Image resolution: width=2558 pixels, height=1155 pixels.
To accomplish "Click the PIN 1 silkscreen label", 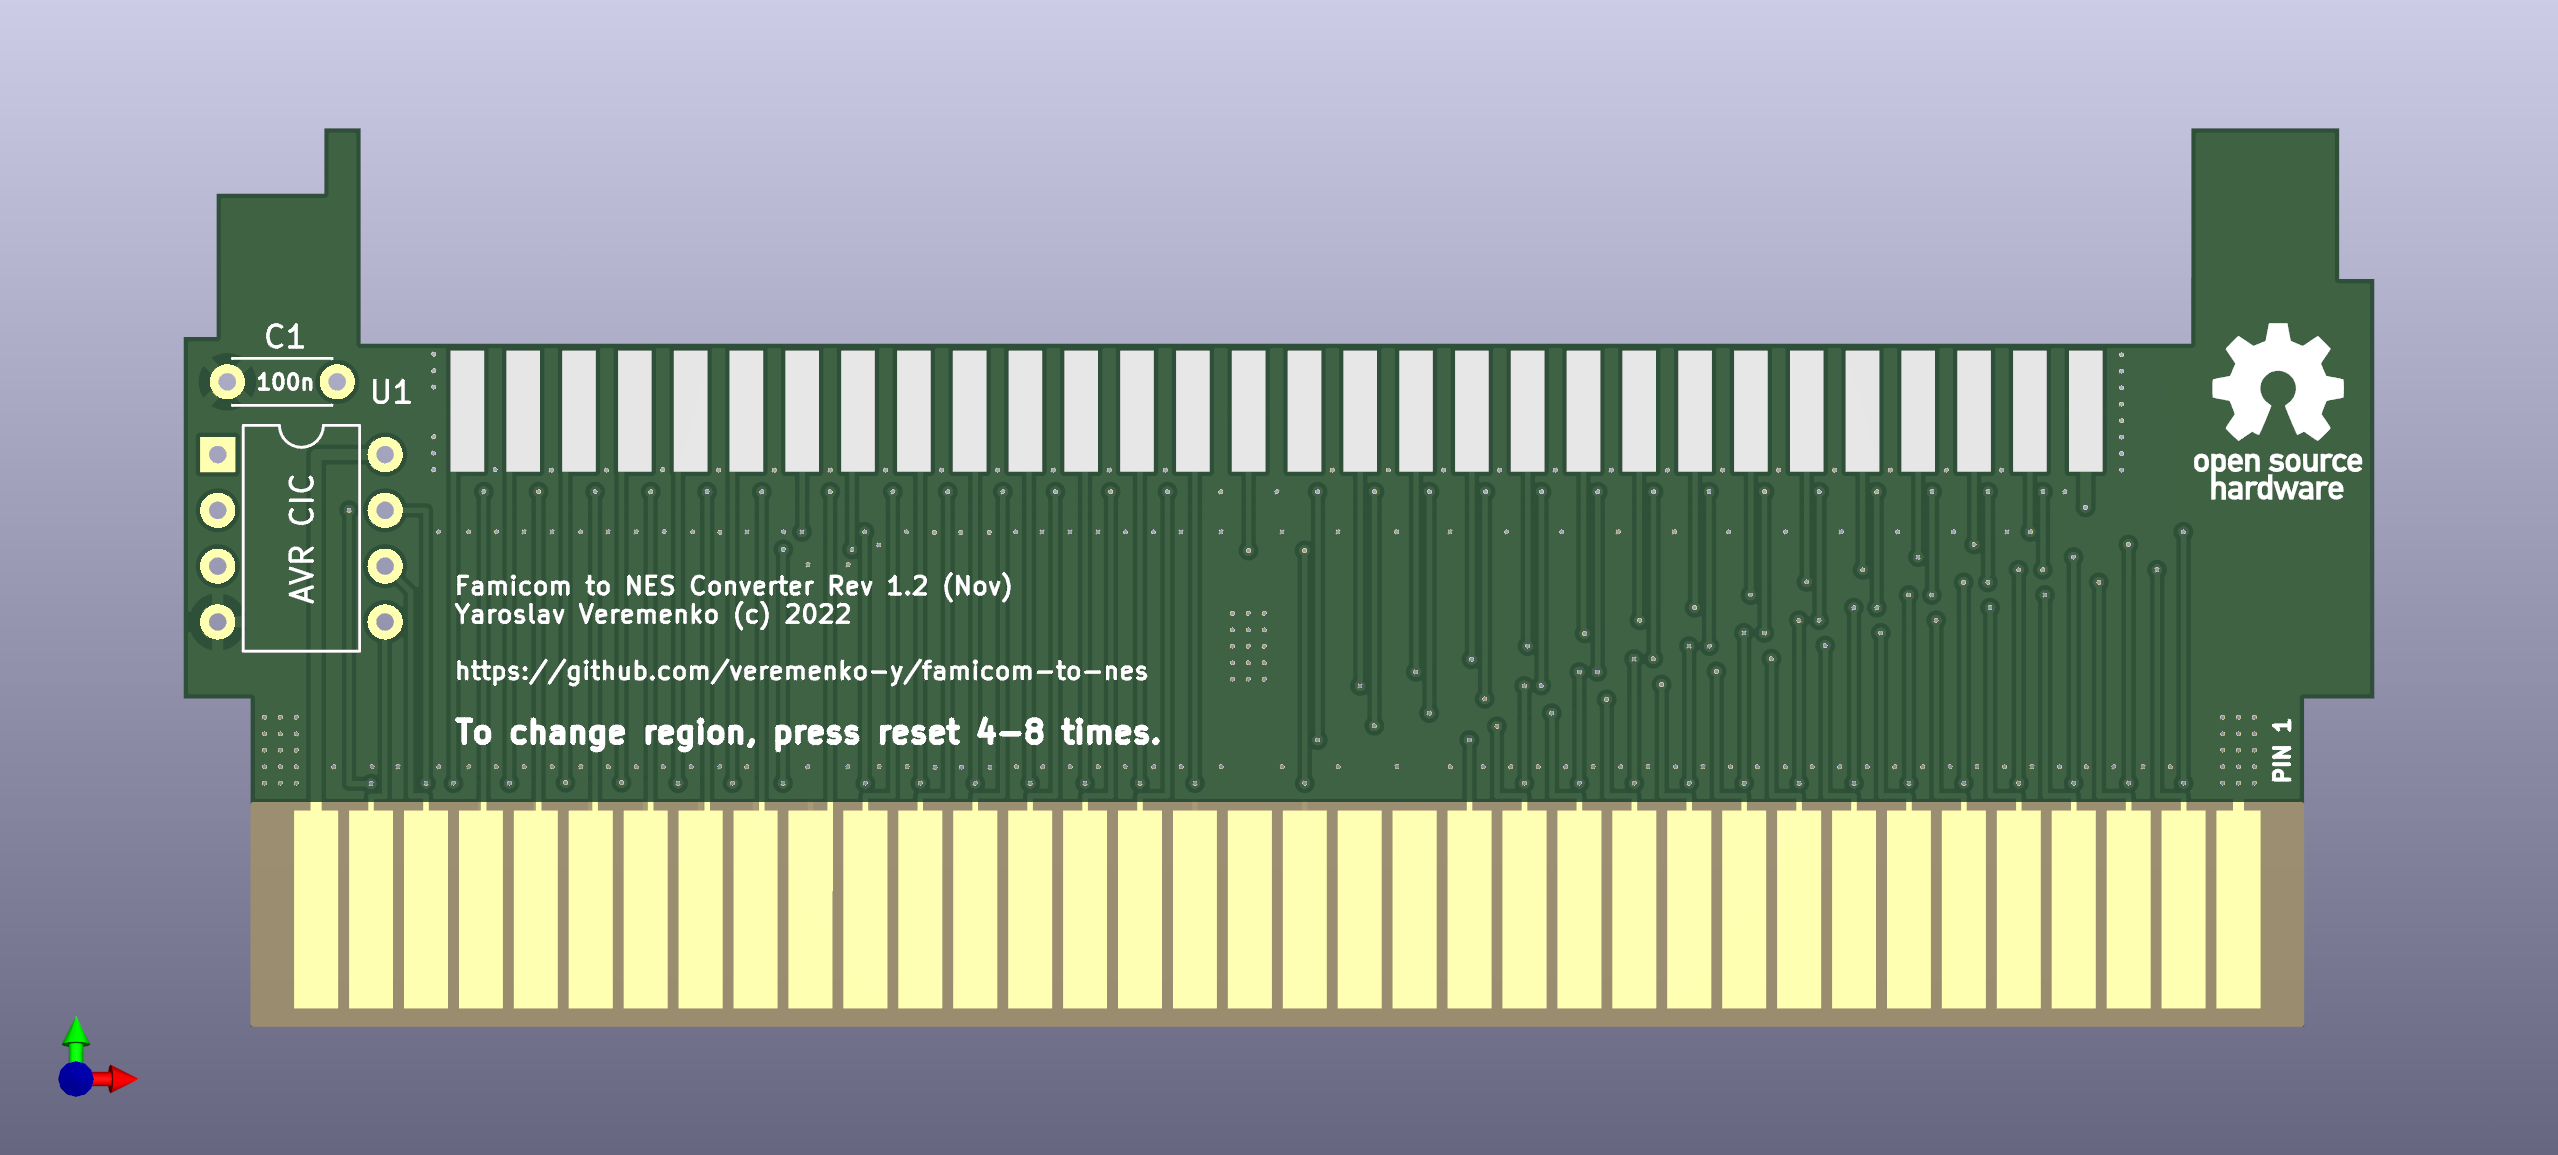I will point(2281,750).
